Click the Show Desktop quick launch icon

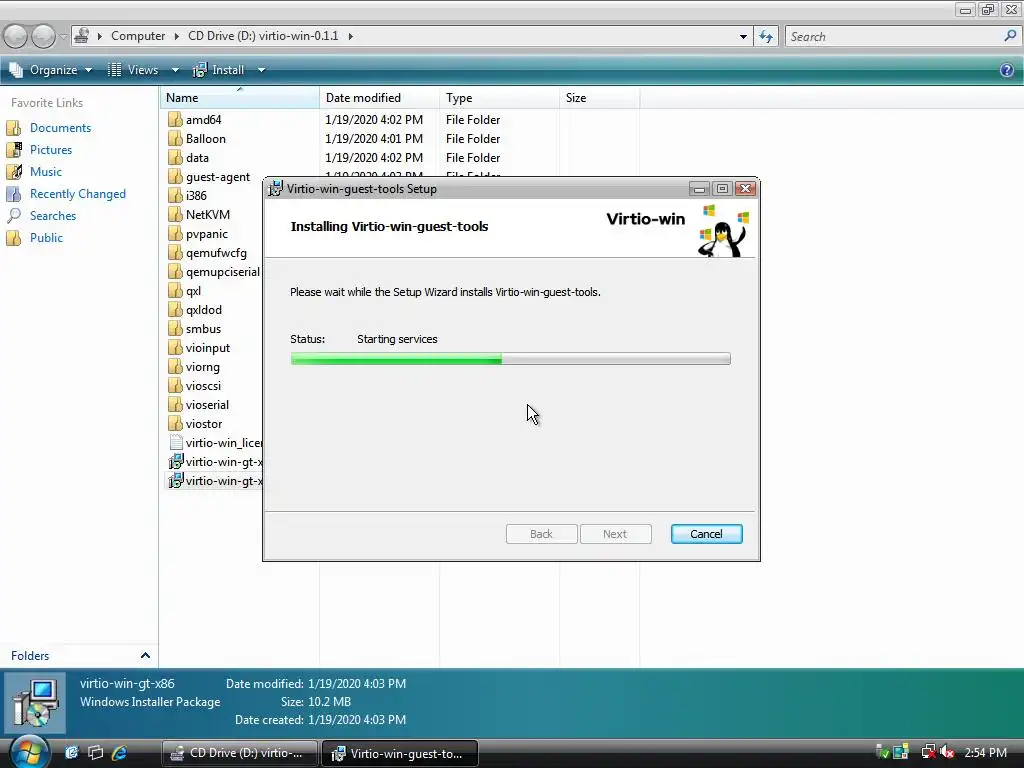[x=71, y=753]
